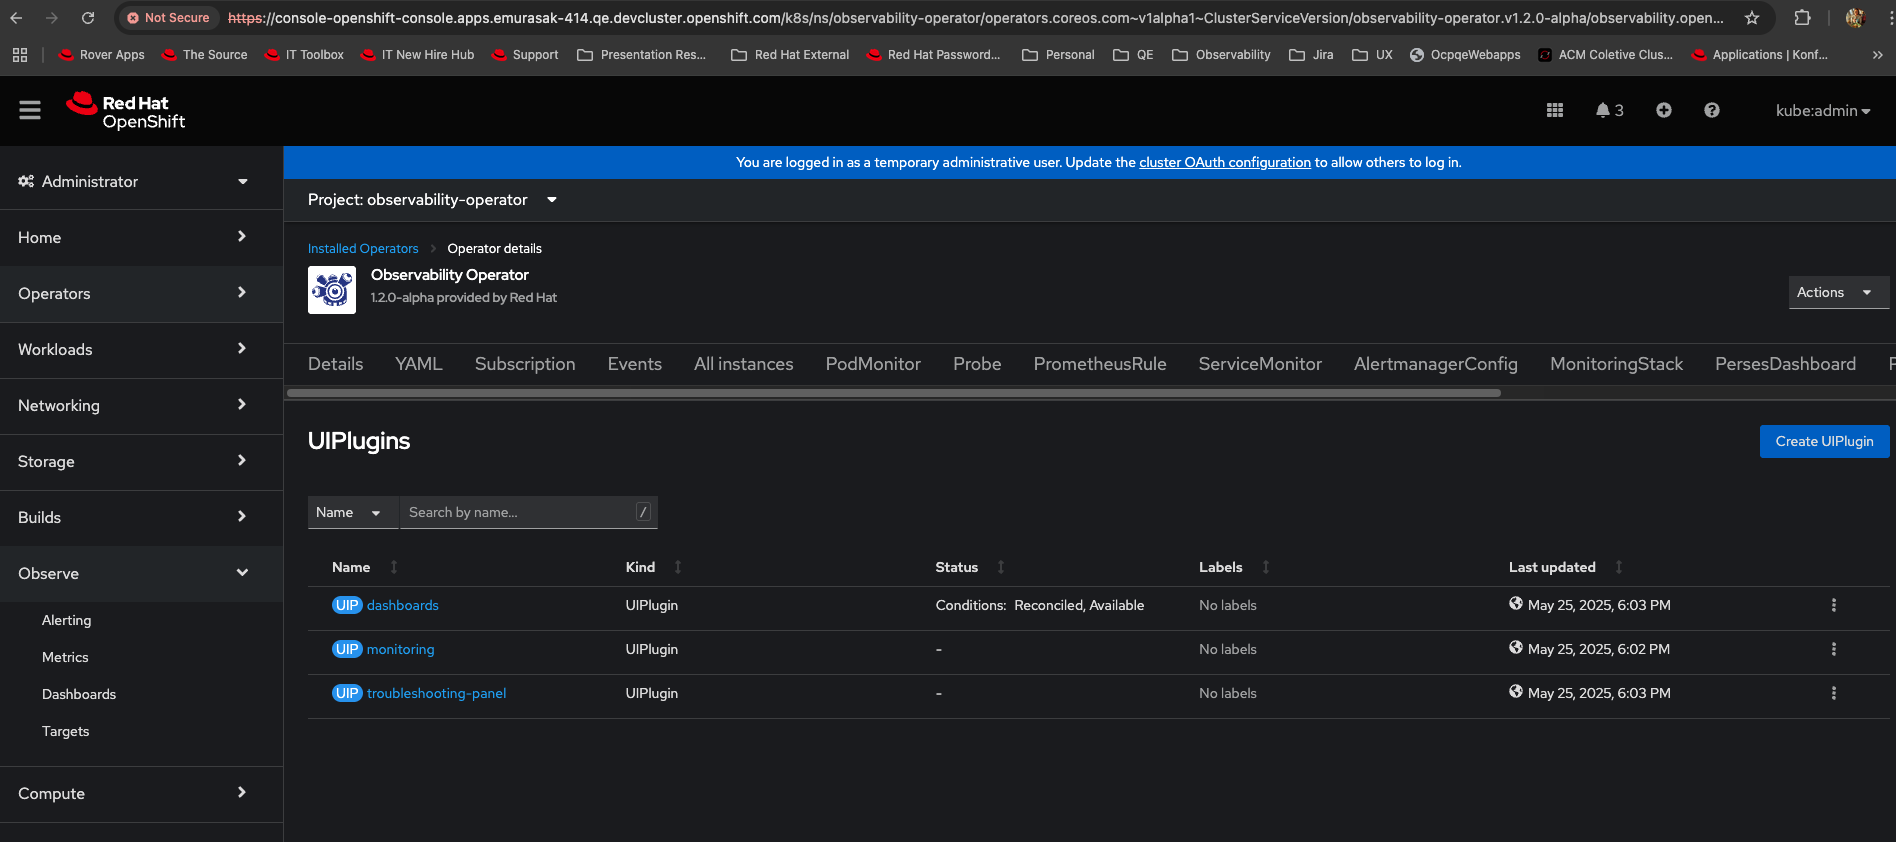Switch to the YAML tab
1896x842 pixels.
tap(418, 364)
